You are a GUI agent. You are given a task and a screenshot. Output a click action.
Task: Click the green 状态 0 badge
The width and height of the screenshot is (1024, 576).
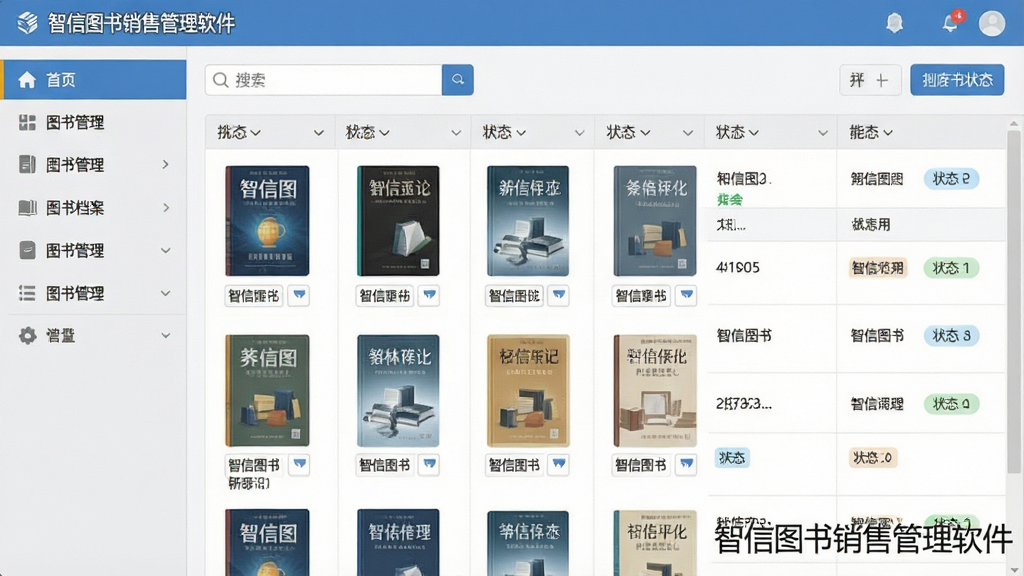click(x=951, y=404)
